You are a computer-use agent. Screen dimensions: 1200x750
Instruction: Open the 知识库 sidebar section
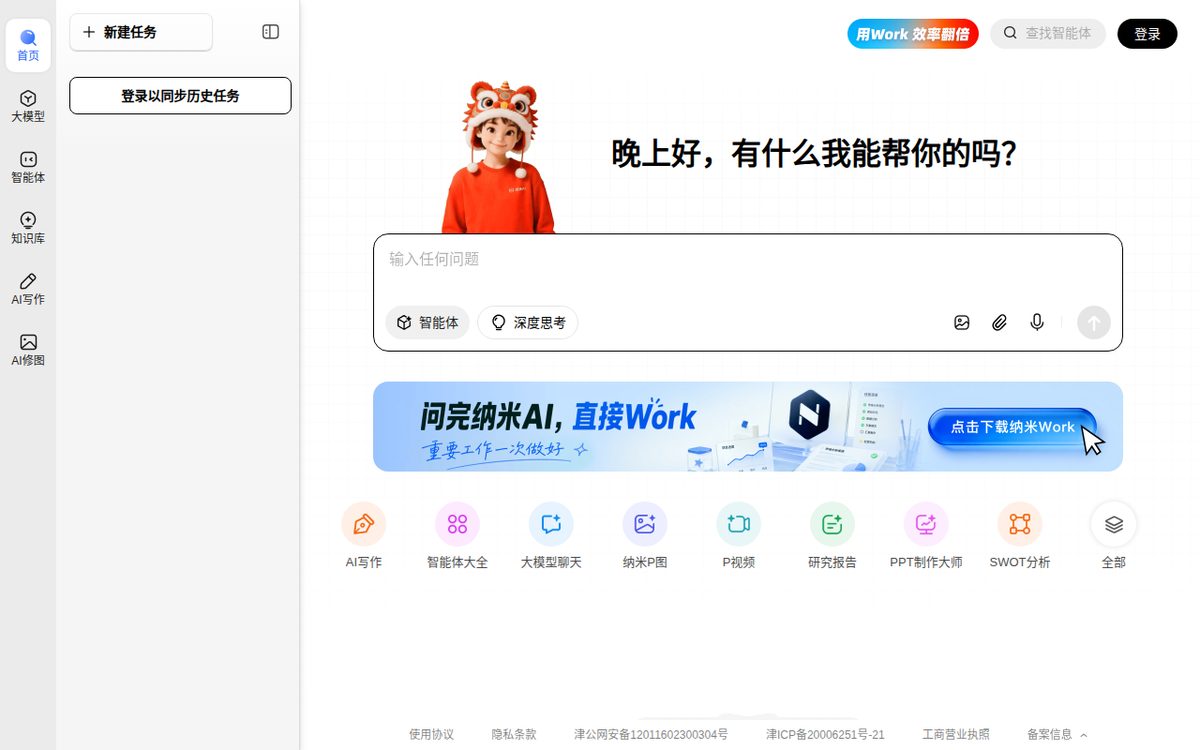pyautogui.click(x=28, y=228)
